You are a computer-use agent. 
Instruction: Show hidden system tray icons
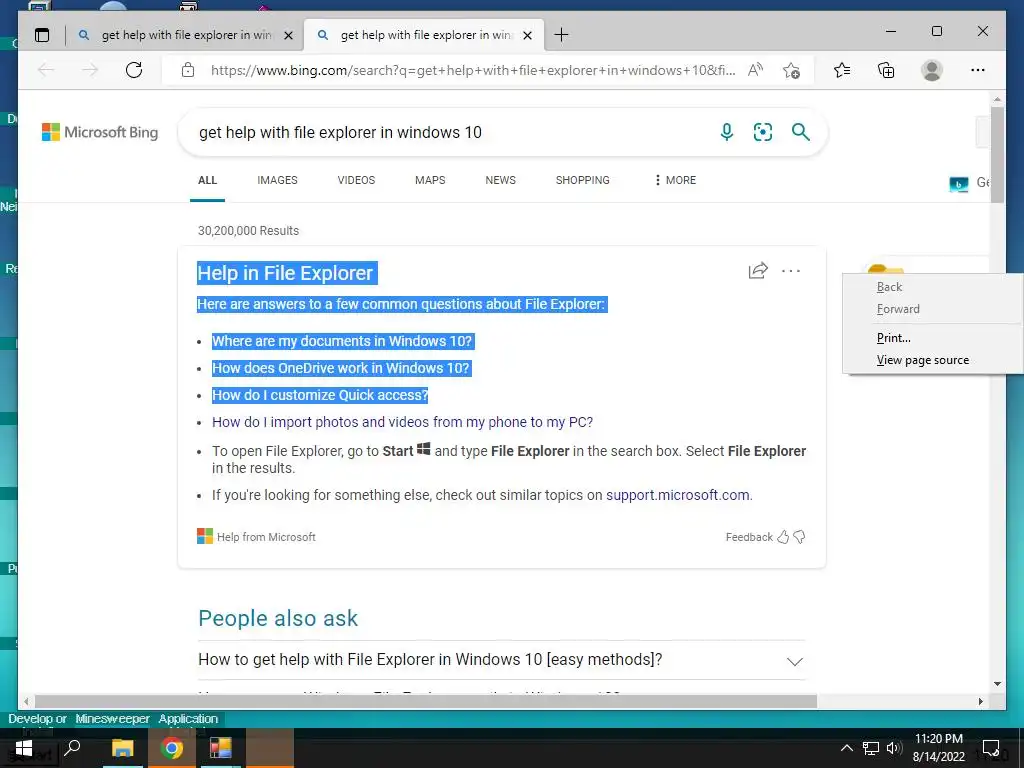click(x=846, y=748)
